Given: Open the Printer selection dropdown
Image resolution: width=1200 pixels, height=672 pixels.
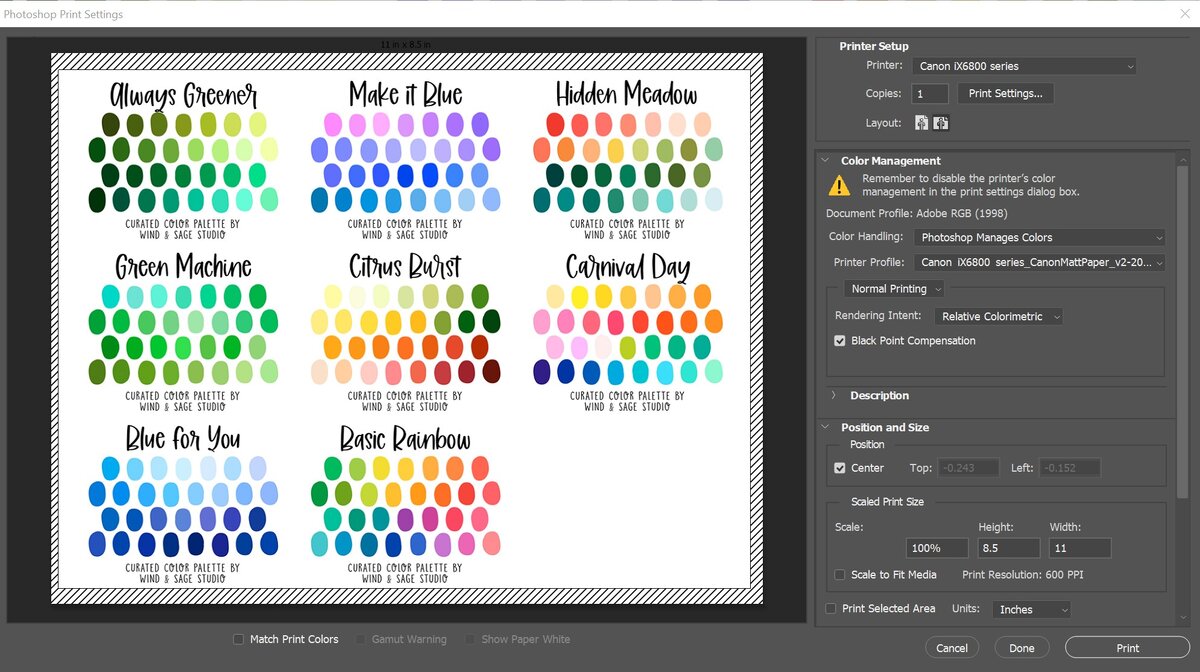Looking at the screenshot, I should [x=1024, y=66].
